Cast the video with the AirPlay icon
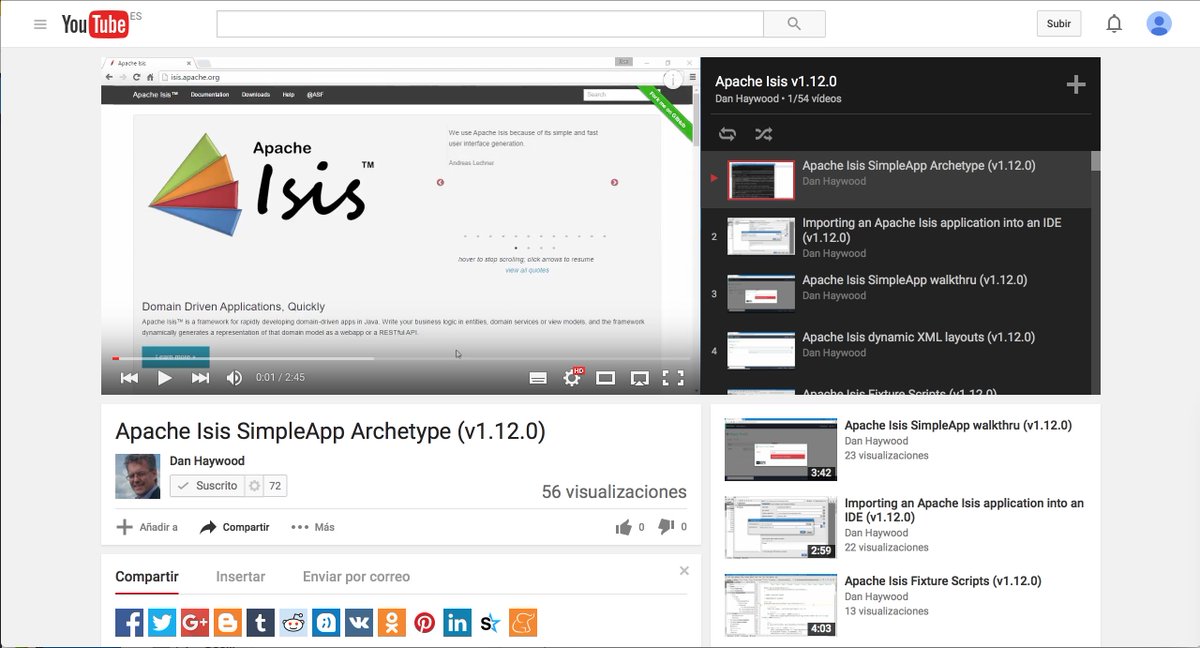 pyautogui.click(x=639, y=377)
